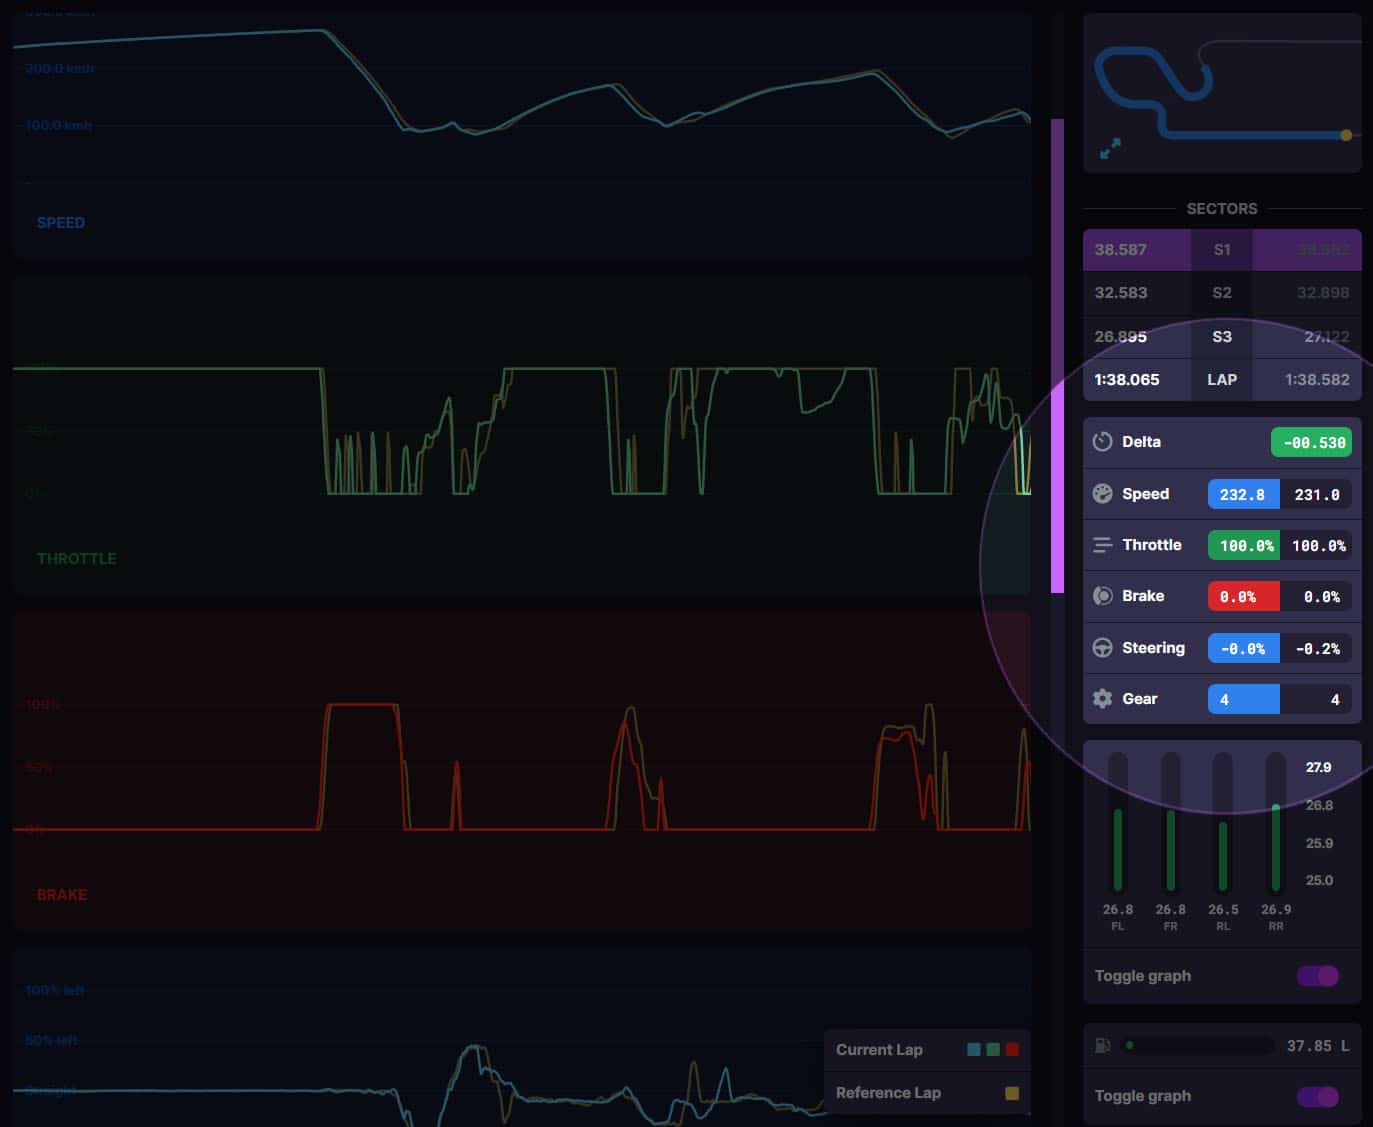The width and height of the screenshot is (1373, 1127).
Task: Click the SPEED graph label
Action: (61, 223)
